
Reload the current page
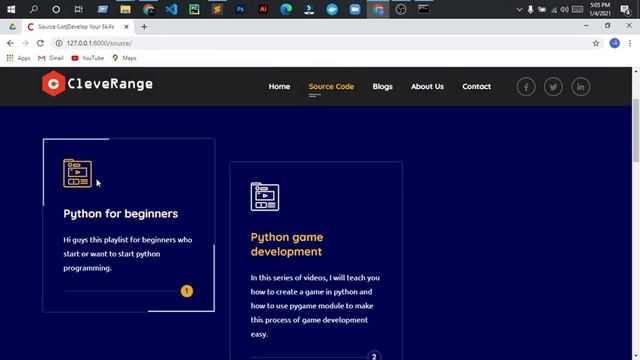point(40,43)
